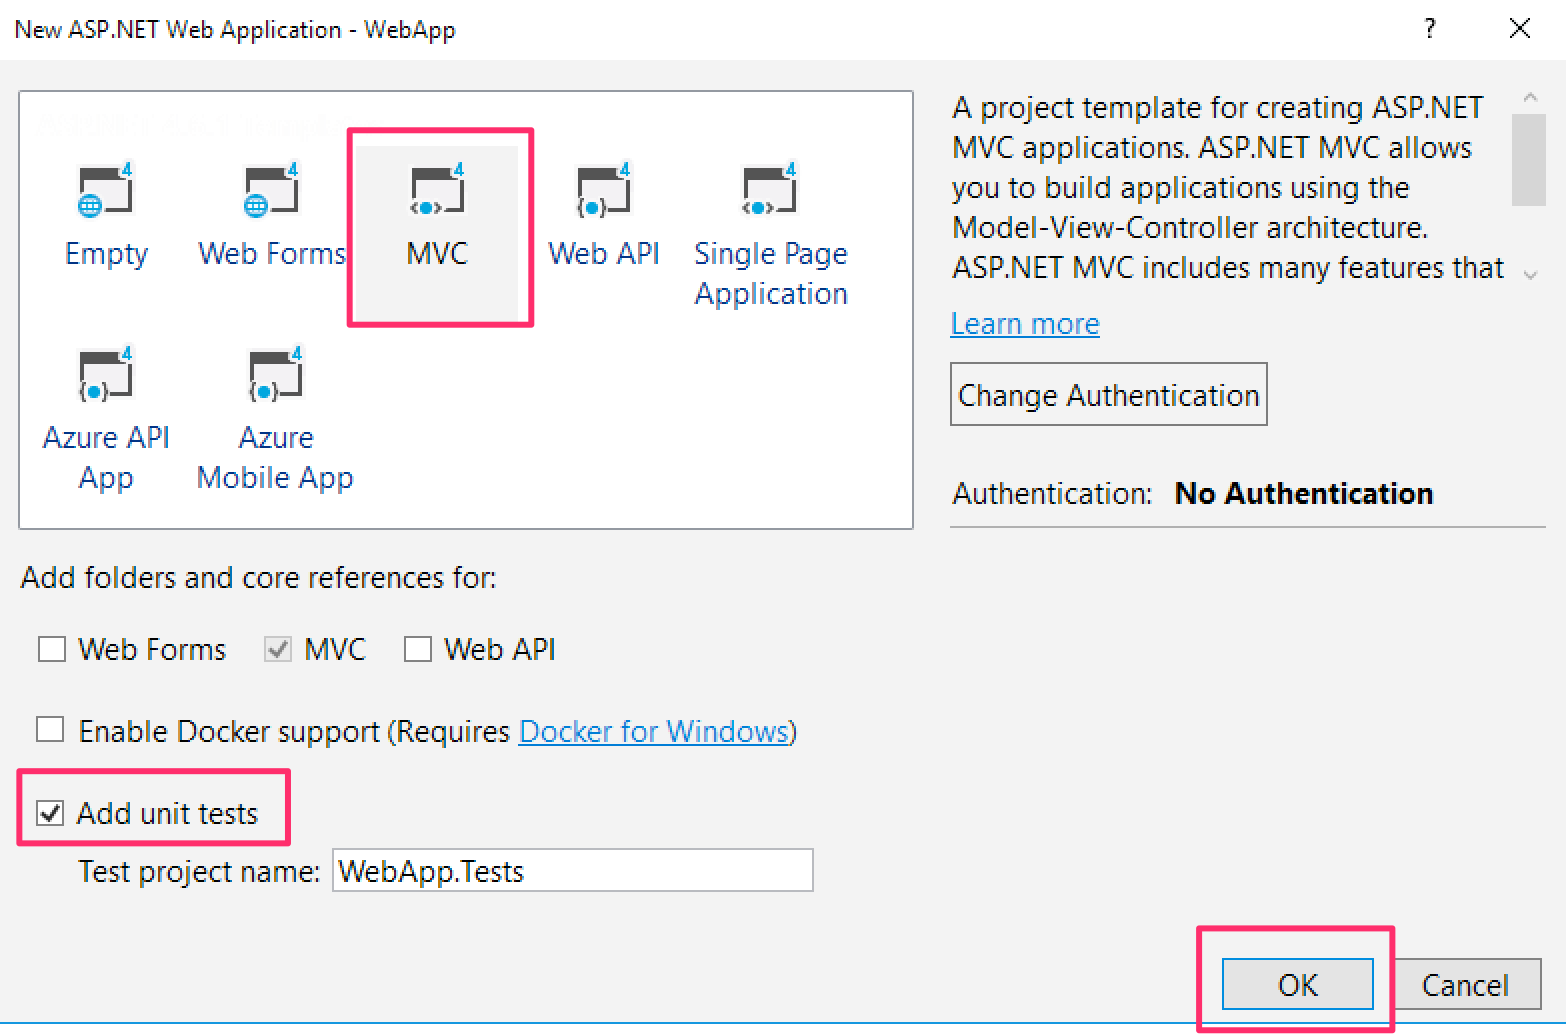Select the Empty template icon

click(106, 190)
